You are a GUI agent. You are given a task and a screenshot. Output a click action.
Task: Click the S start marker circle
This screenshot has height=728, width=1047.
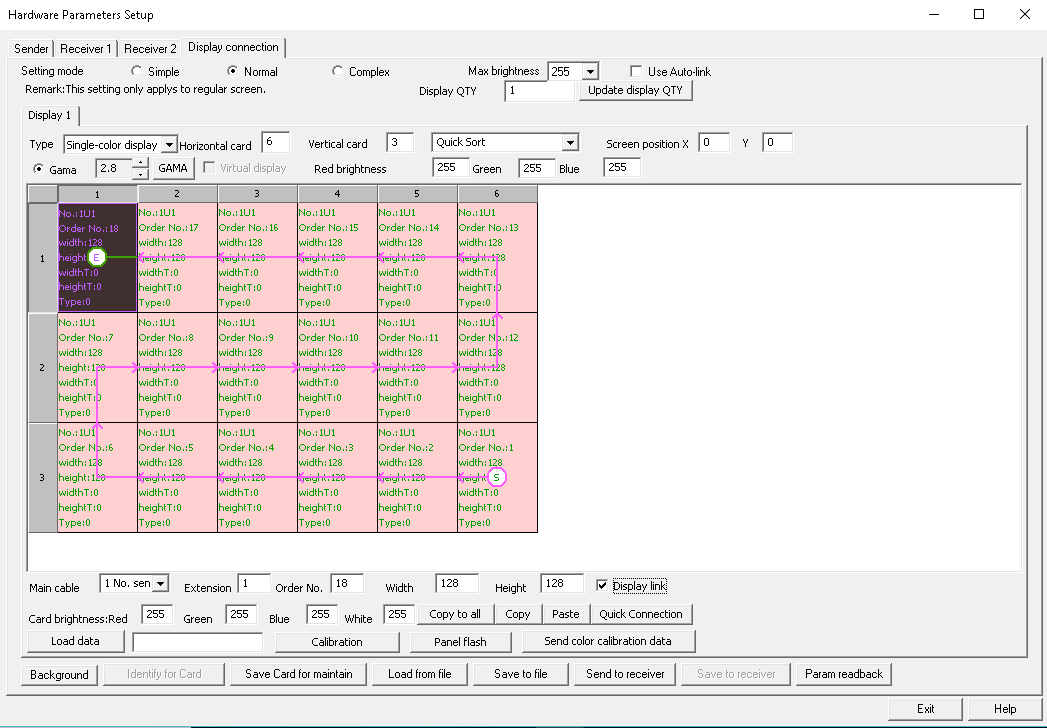[496, 477]
